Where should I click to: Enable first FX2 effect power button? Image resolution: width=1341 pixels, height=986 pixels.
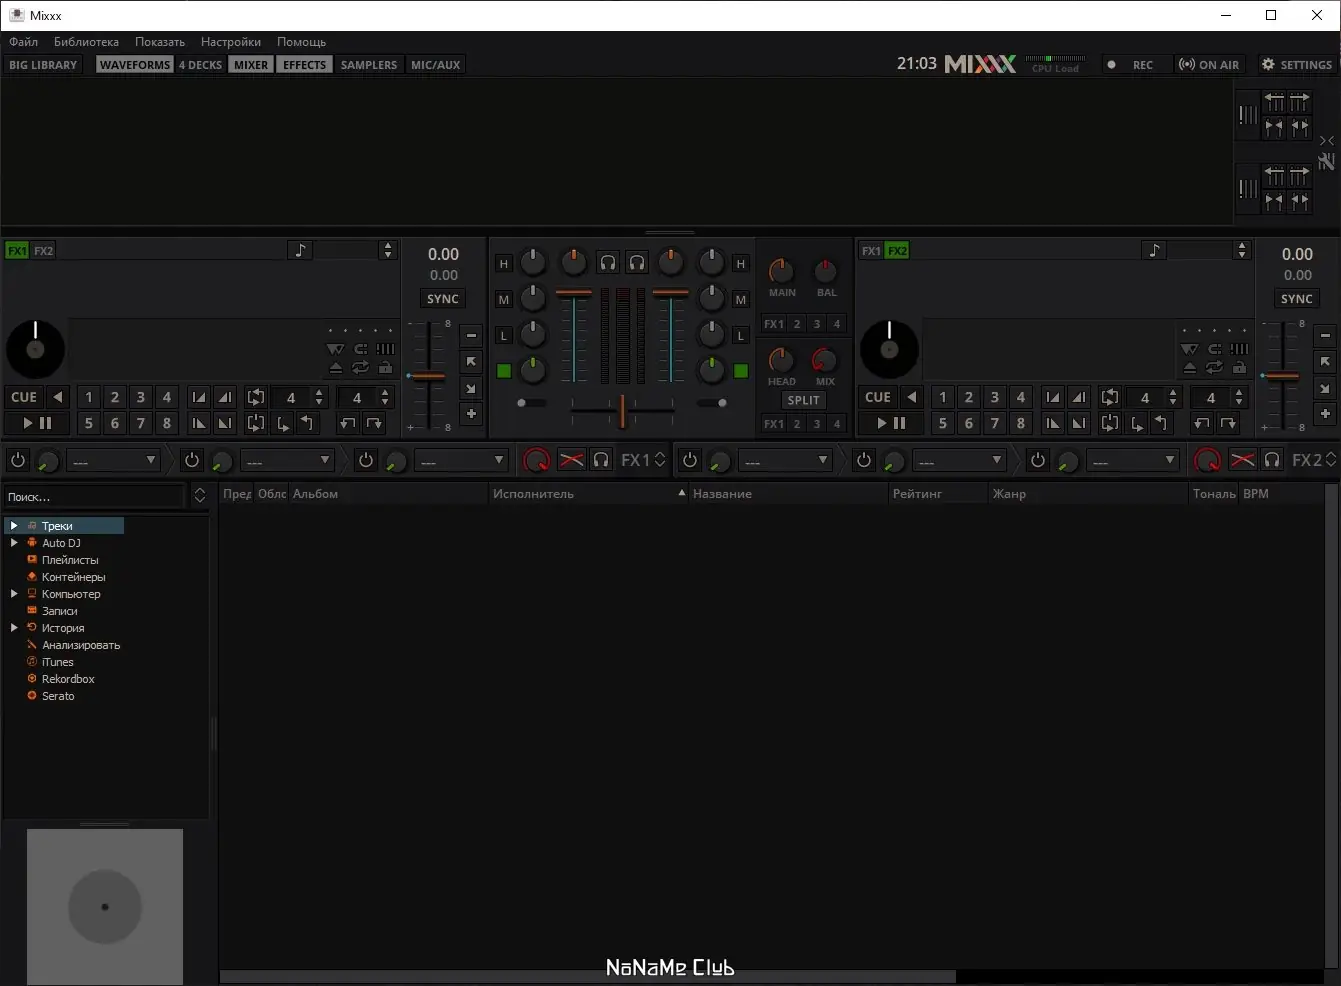point(689,460)
